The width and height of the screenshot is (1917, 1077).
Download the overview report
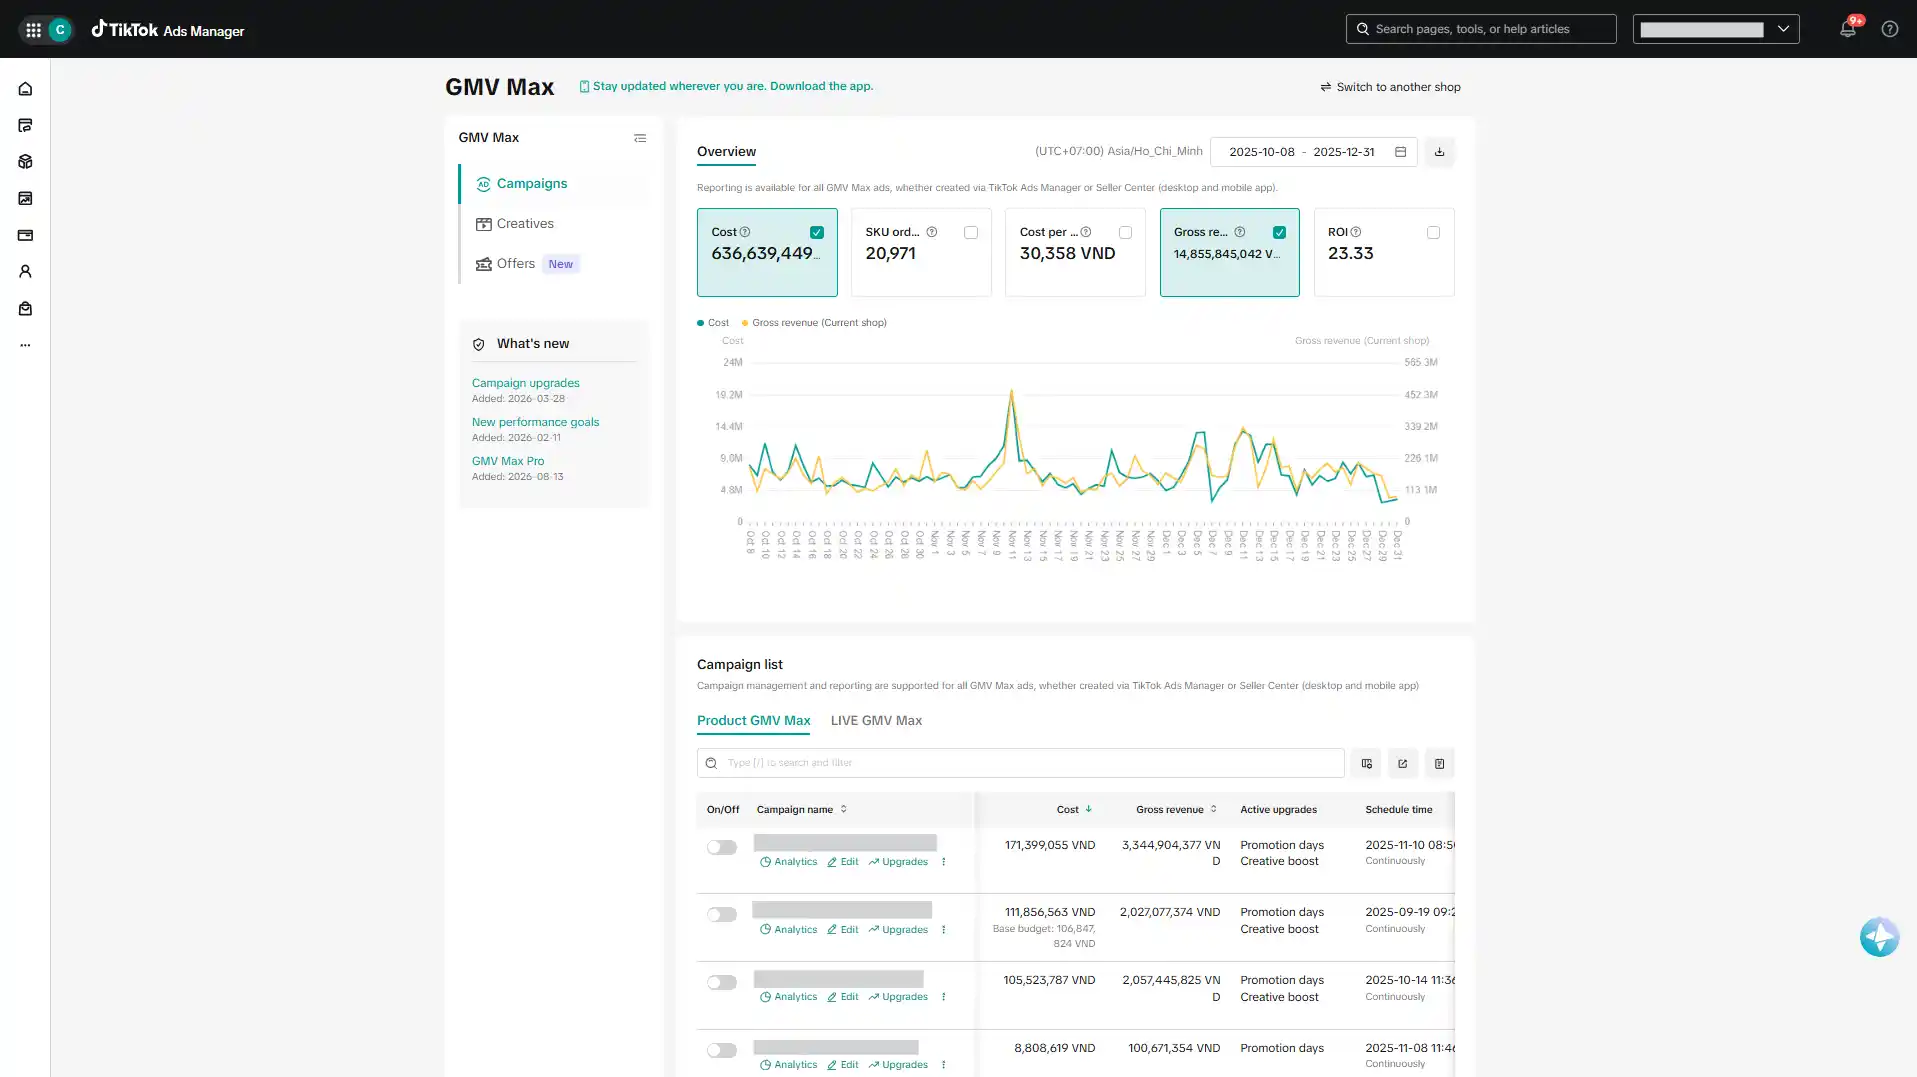pyautogui.click(x=1439, y=152)
